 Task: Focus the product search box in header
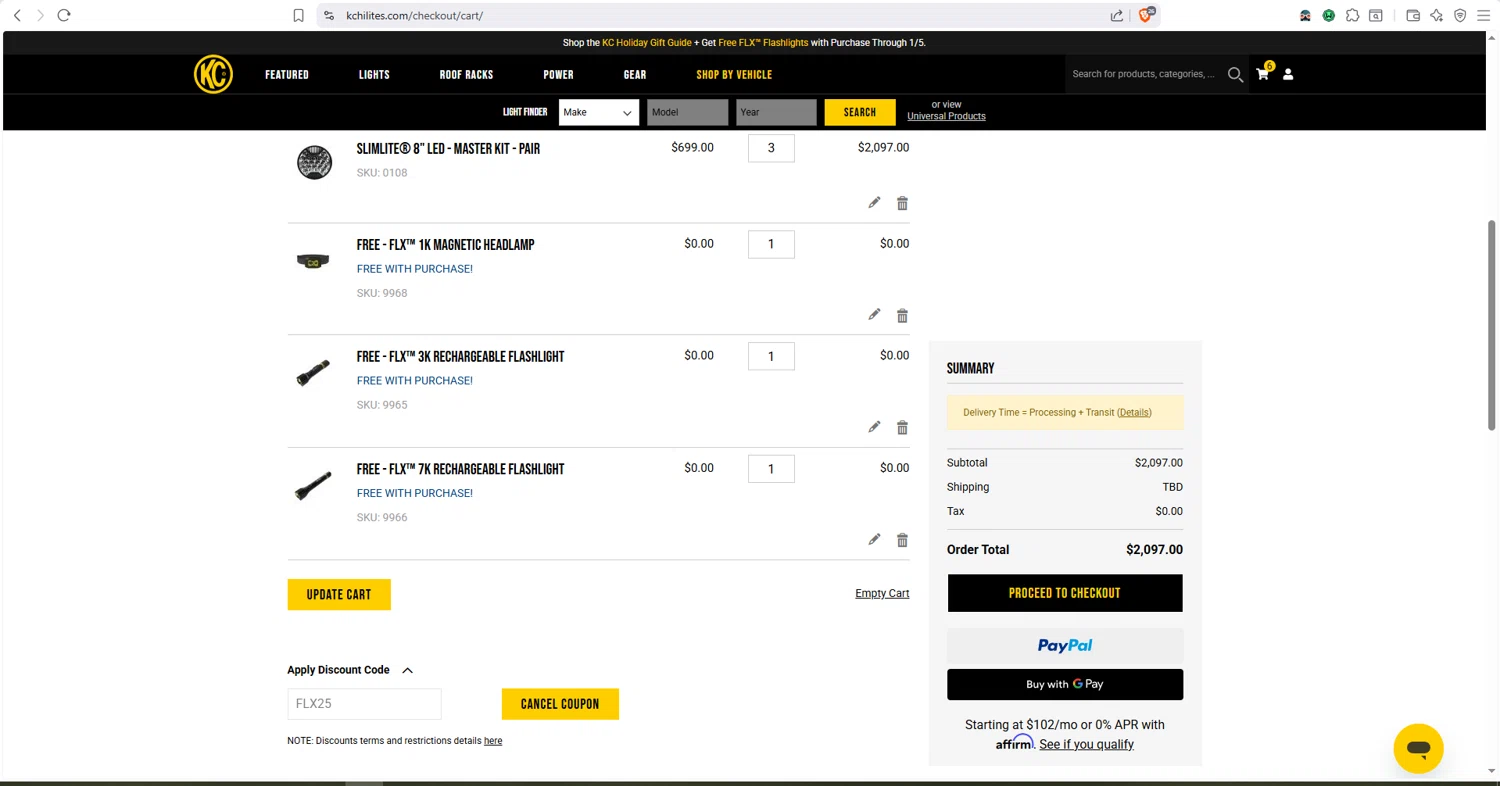(x=1144, y=74)
